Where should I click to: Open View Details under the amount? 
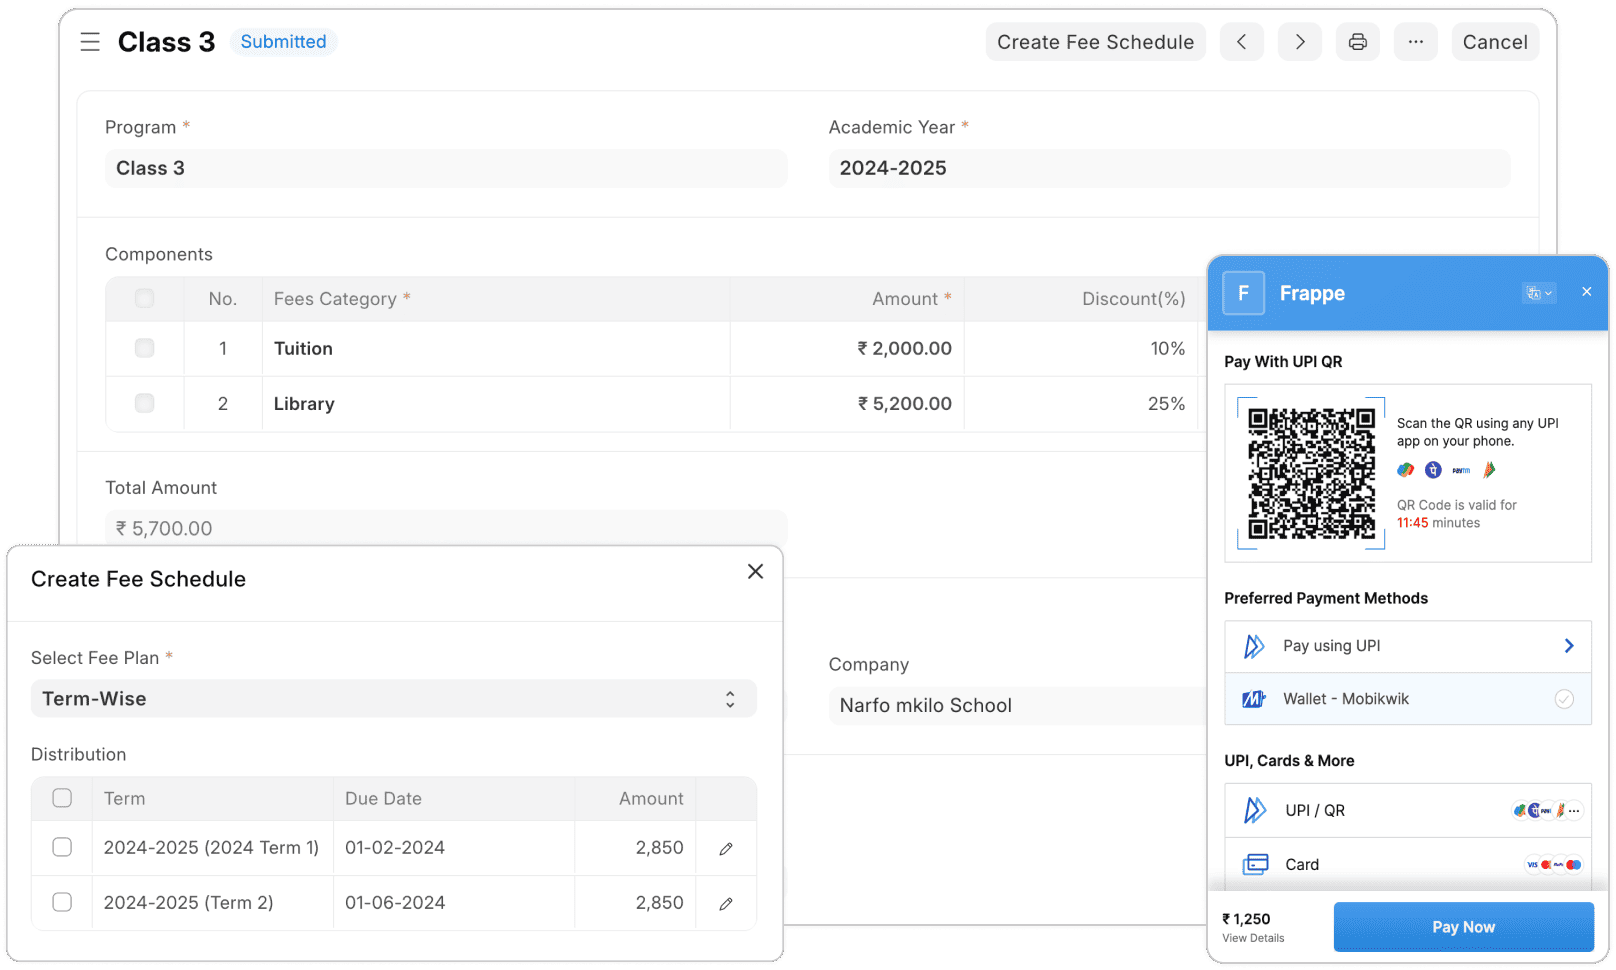coord(1253,938)
